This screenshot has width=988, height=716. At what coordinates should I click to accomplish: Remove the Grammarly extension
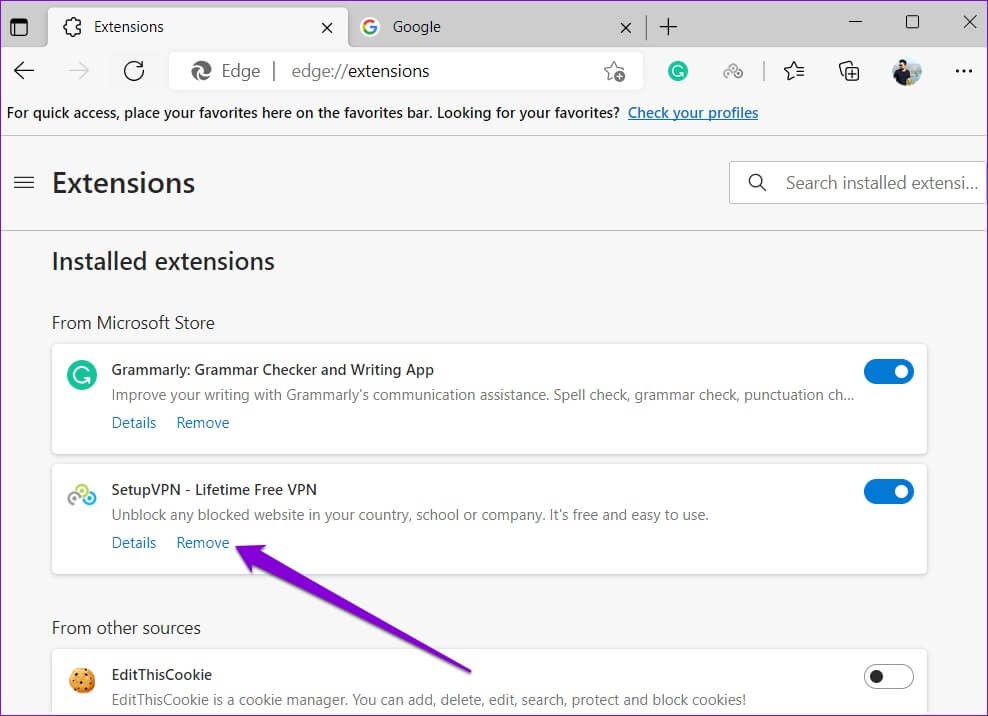[203, 423]
